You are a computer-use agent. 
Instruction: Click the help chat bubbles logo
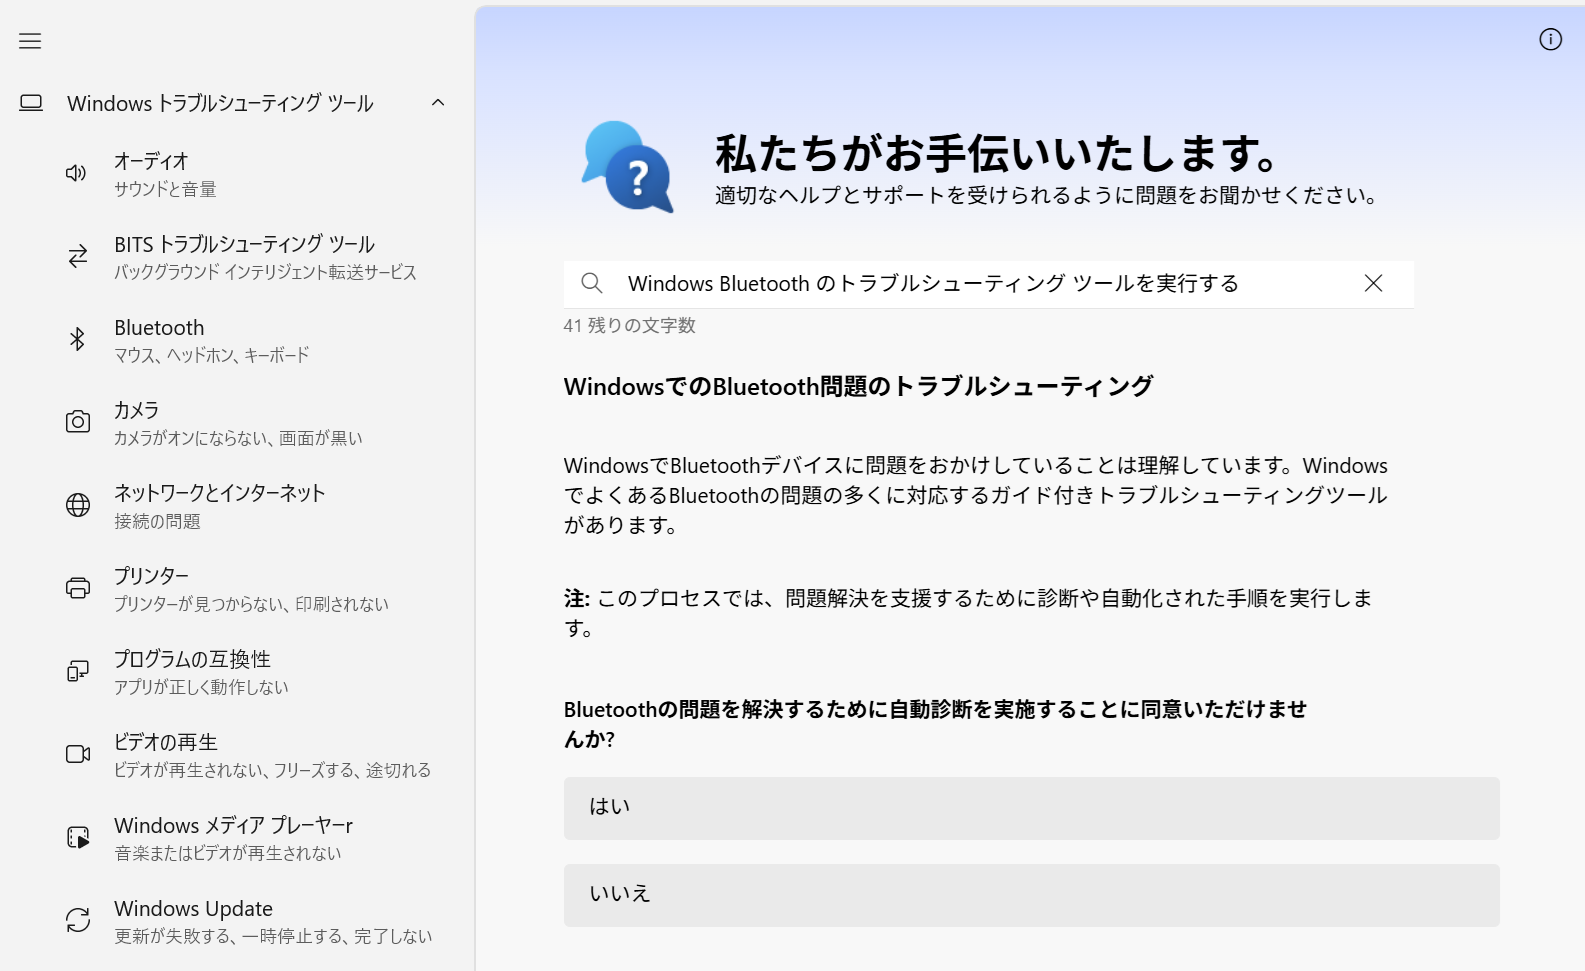click(x=628, y=167)
